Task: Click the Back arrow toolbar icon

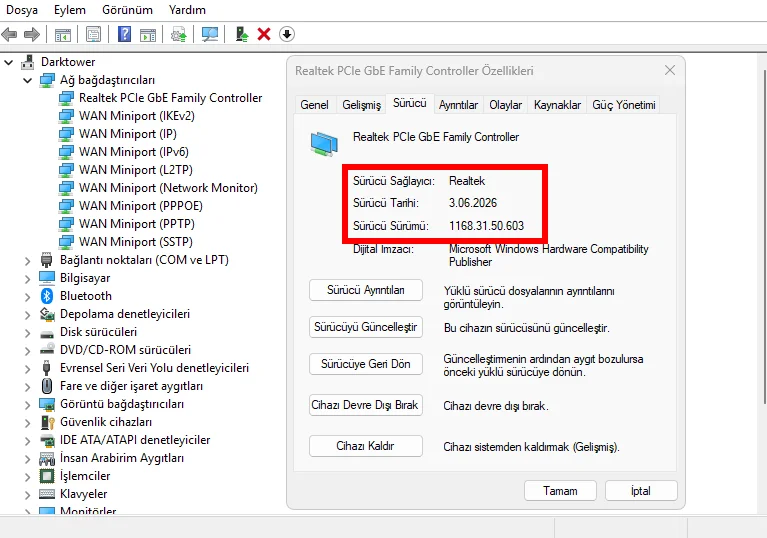Action: coord(9,34)
